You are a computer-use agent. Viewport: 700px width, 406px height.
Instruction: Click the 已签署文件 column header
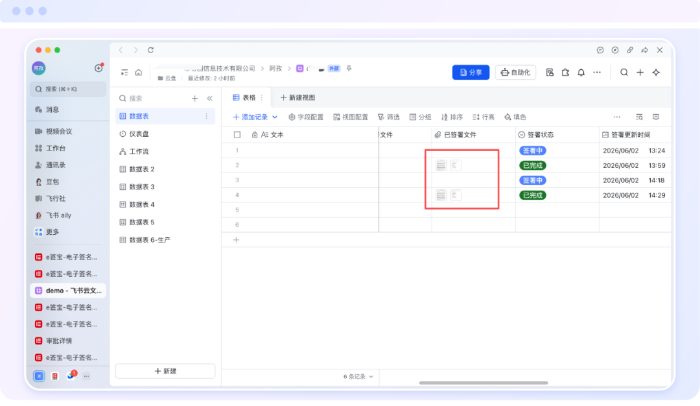474,134
